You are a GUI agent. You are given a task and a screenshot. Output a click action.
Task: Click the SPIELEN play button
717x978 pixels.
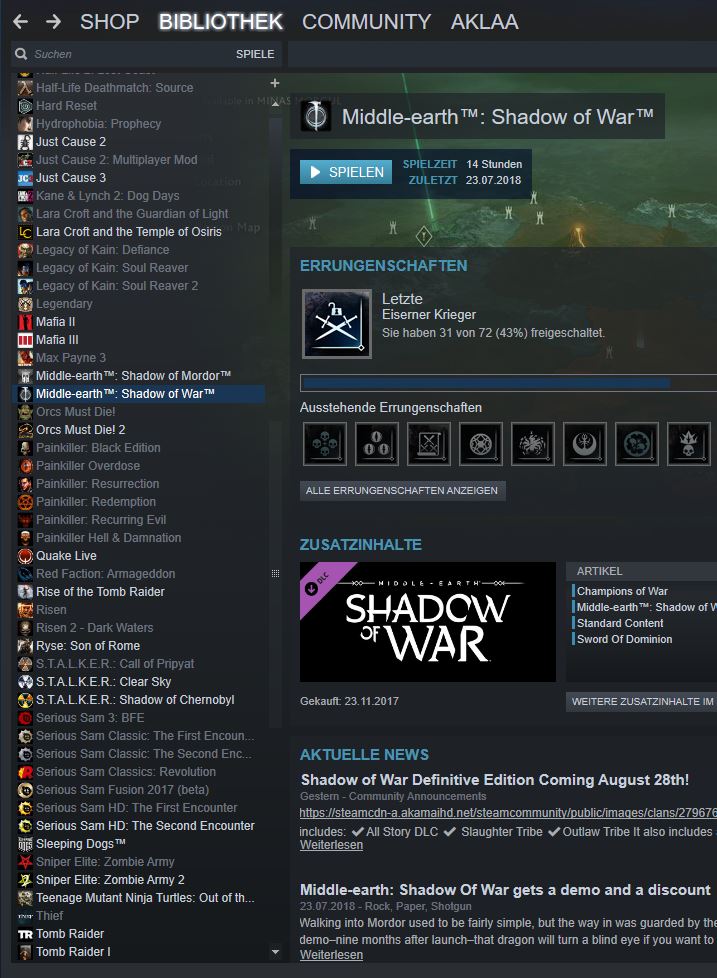pyautogui.click(x=346, y=172)
